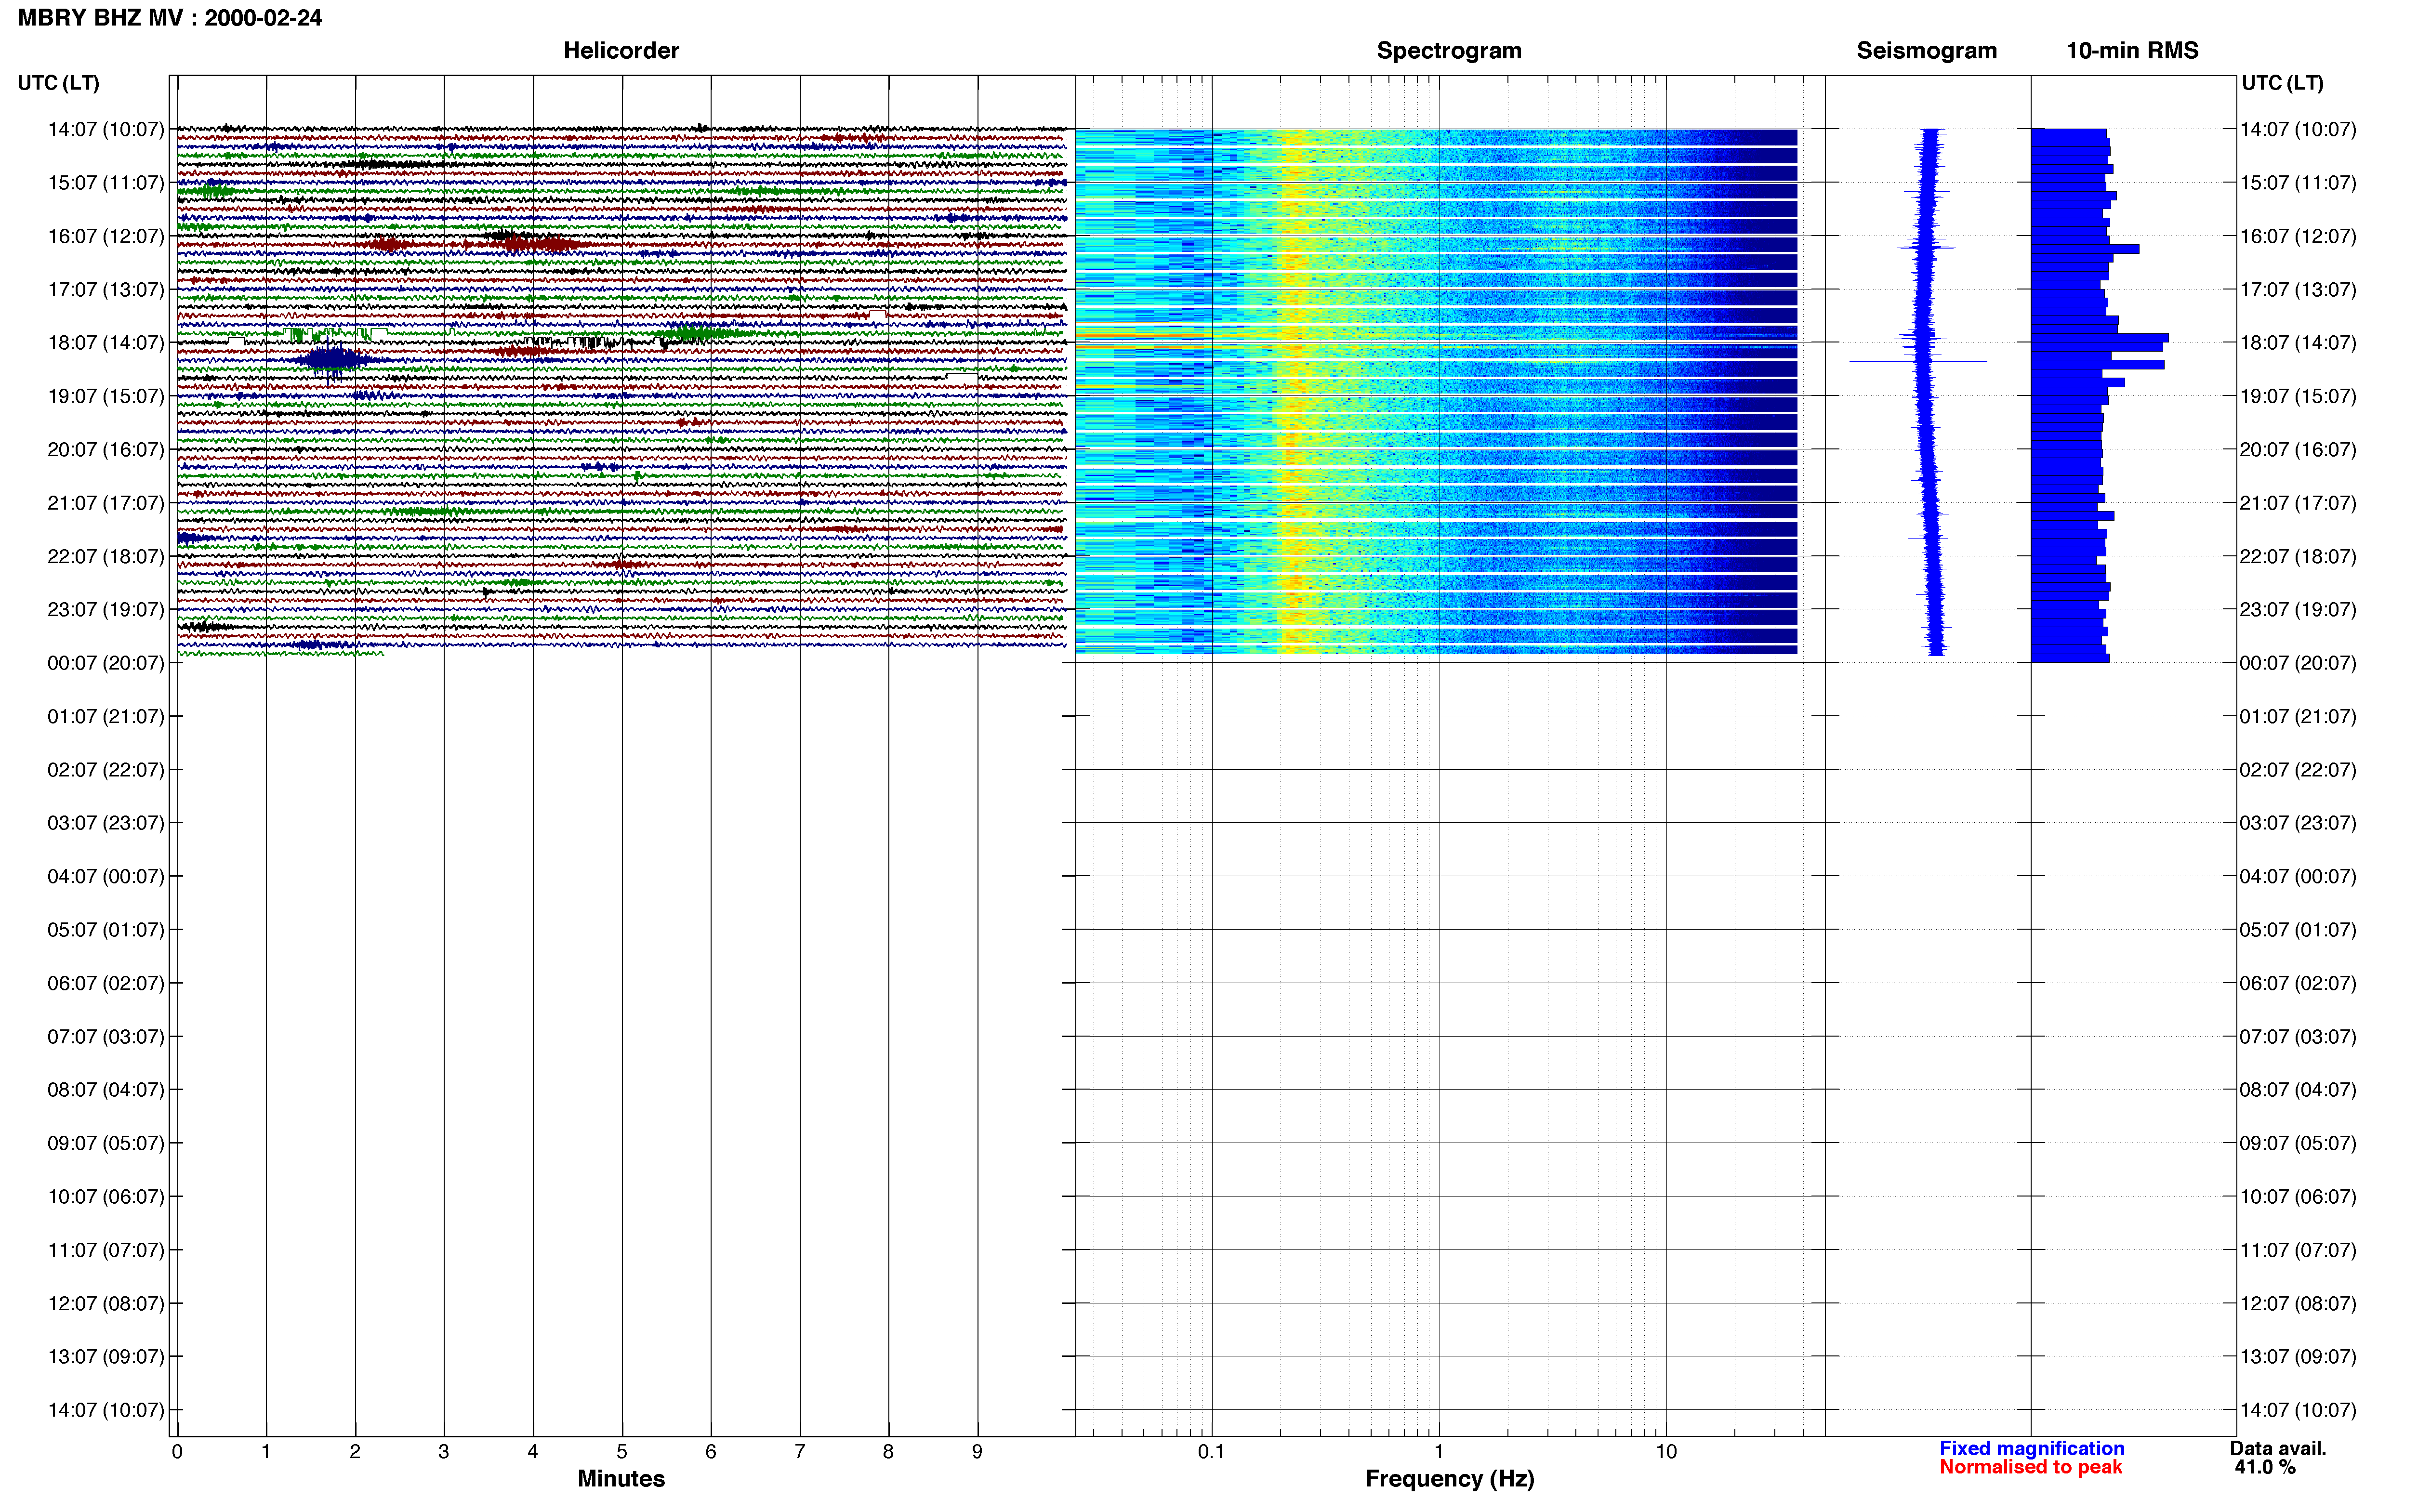Click the left-axis label '16:07 (12:07)'

(106, 236)
